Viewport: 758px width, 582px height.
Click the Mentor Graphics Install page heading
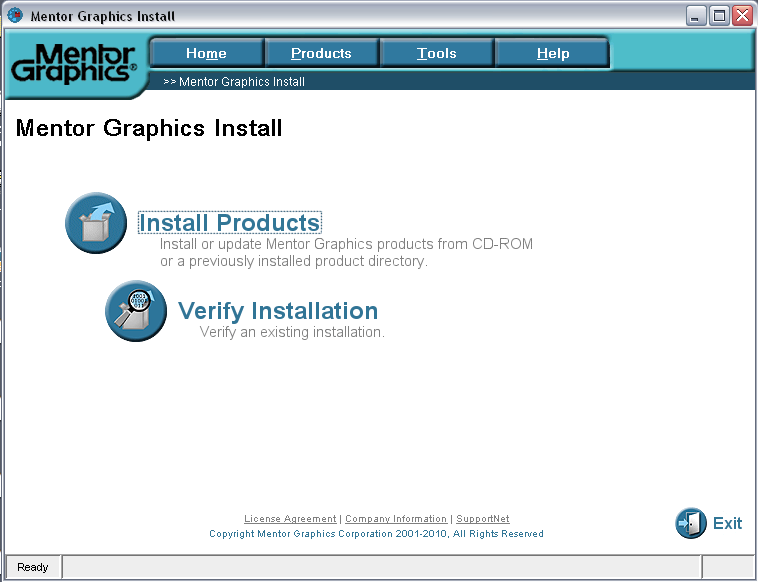[149, 128]
